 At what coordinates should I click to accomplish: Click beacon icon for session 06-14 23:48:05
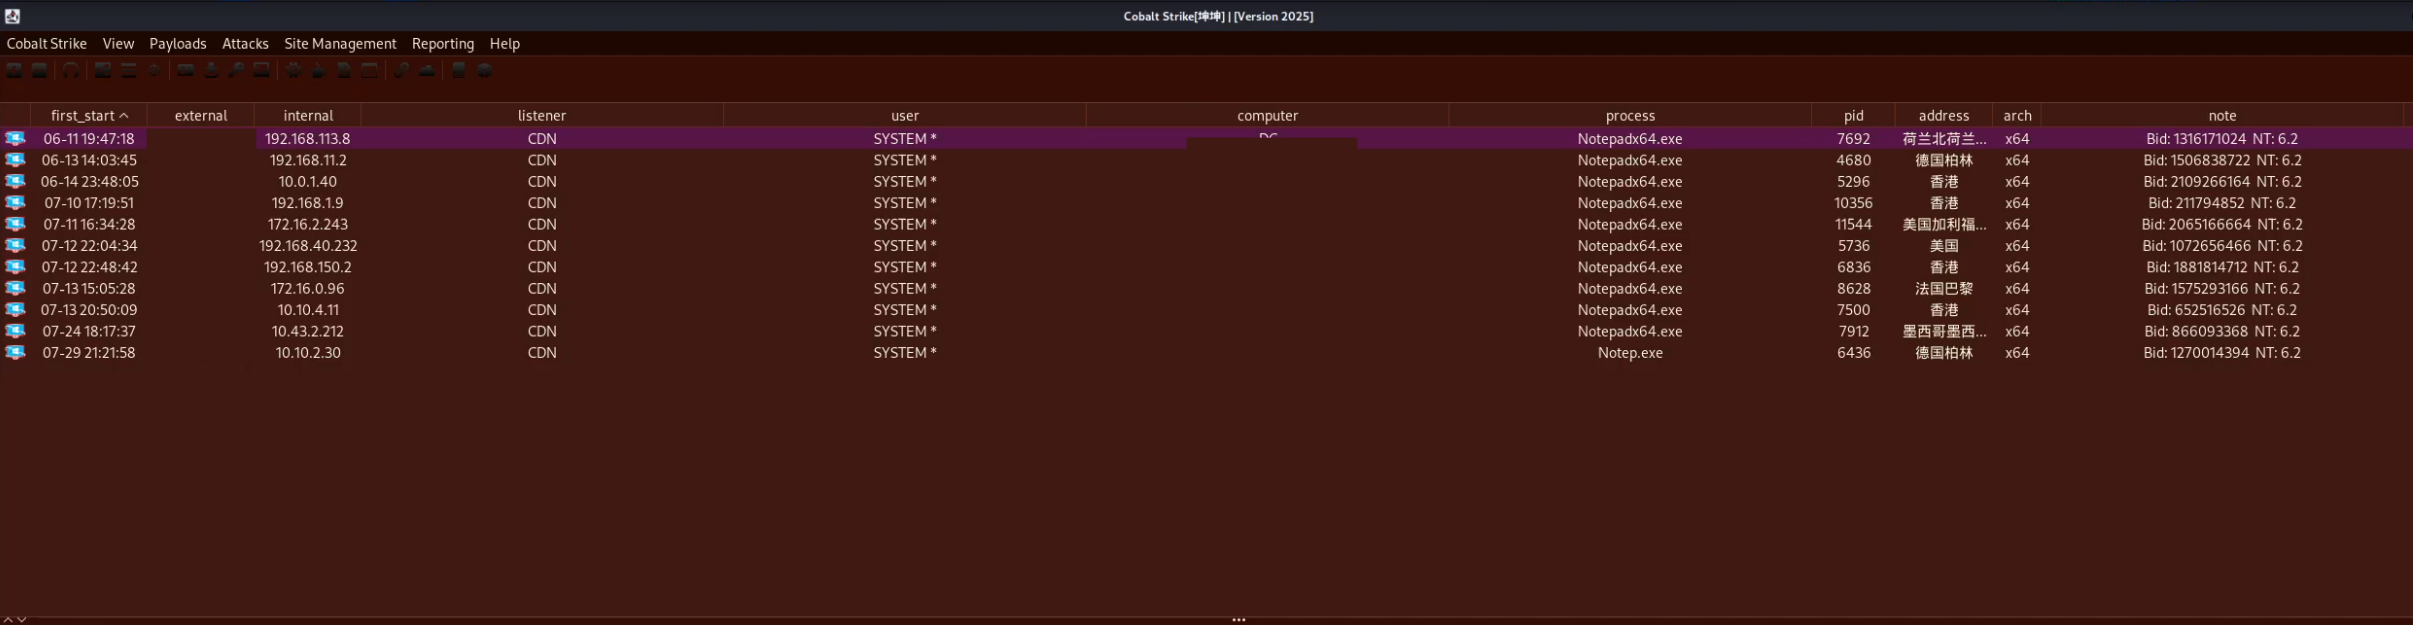[15, 181]
